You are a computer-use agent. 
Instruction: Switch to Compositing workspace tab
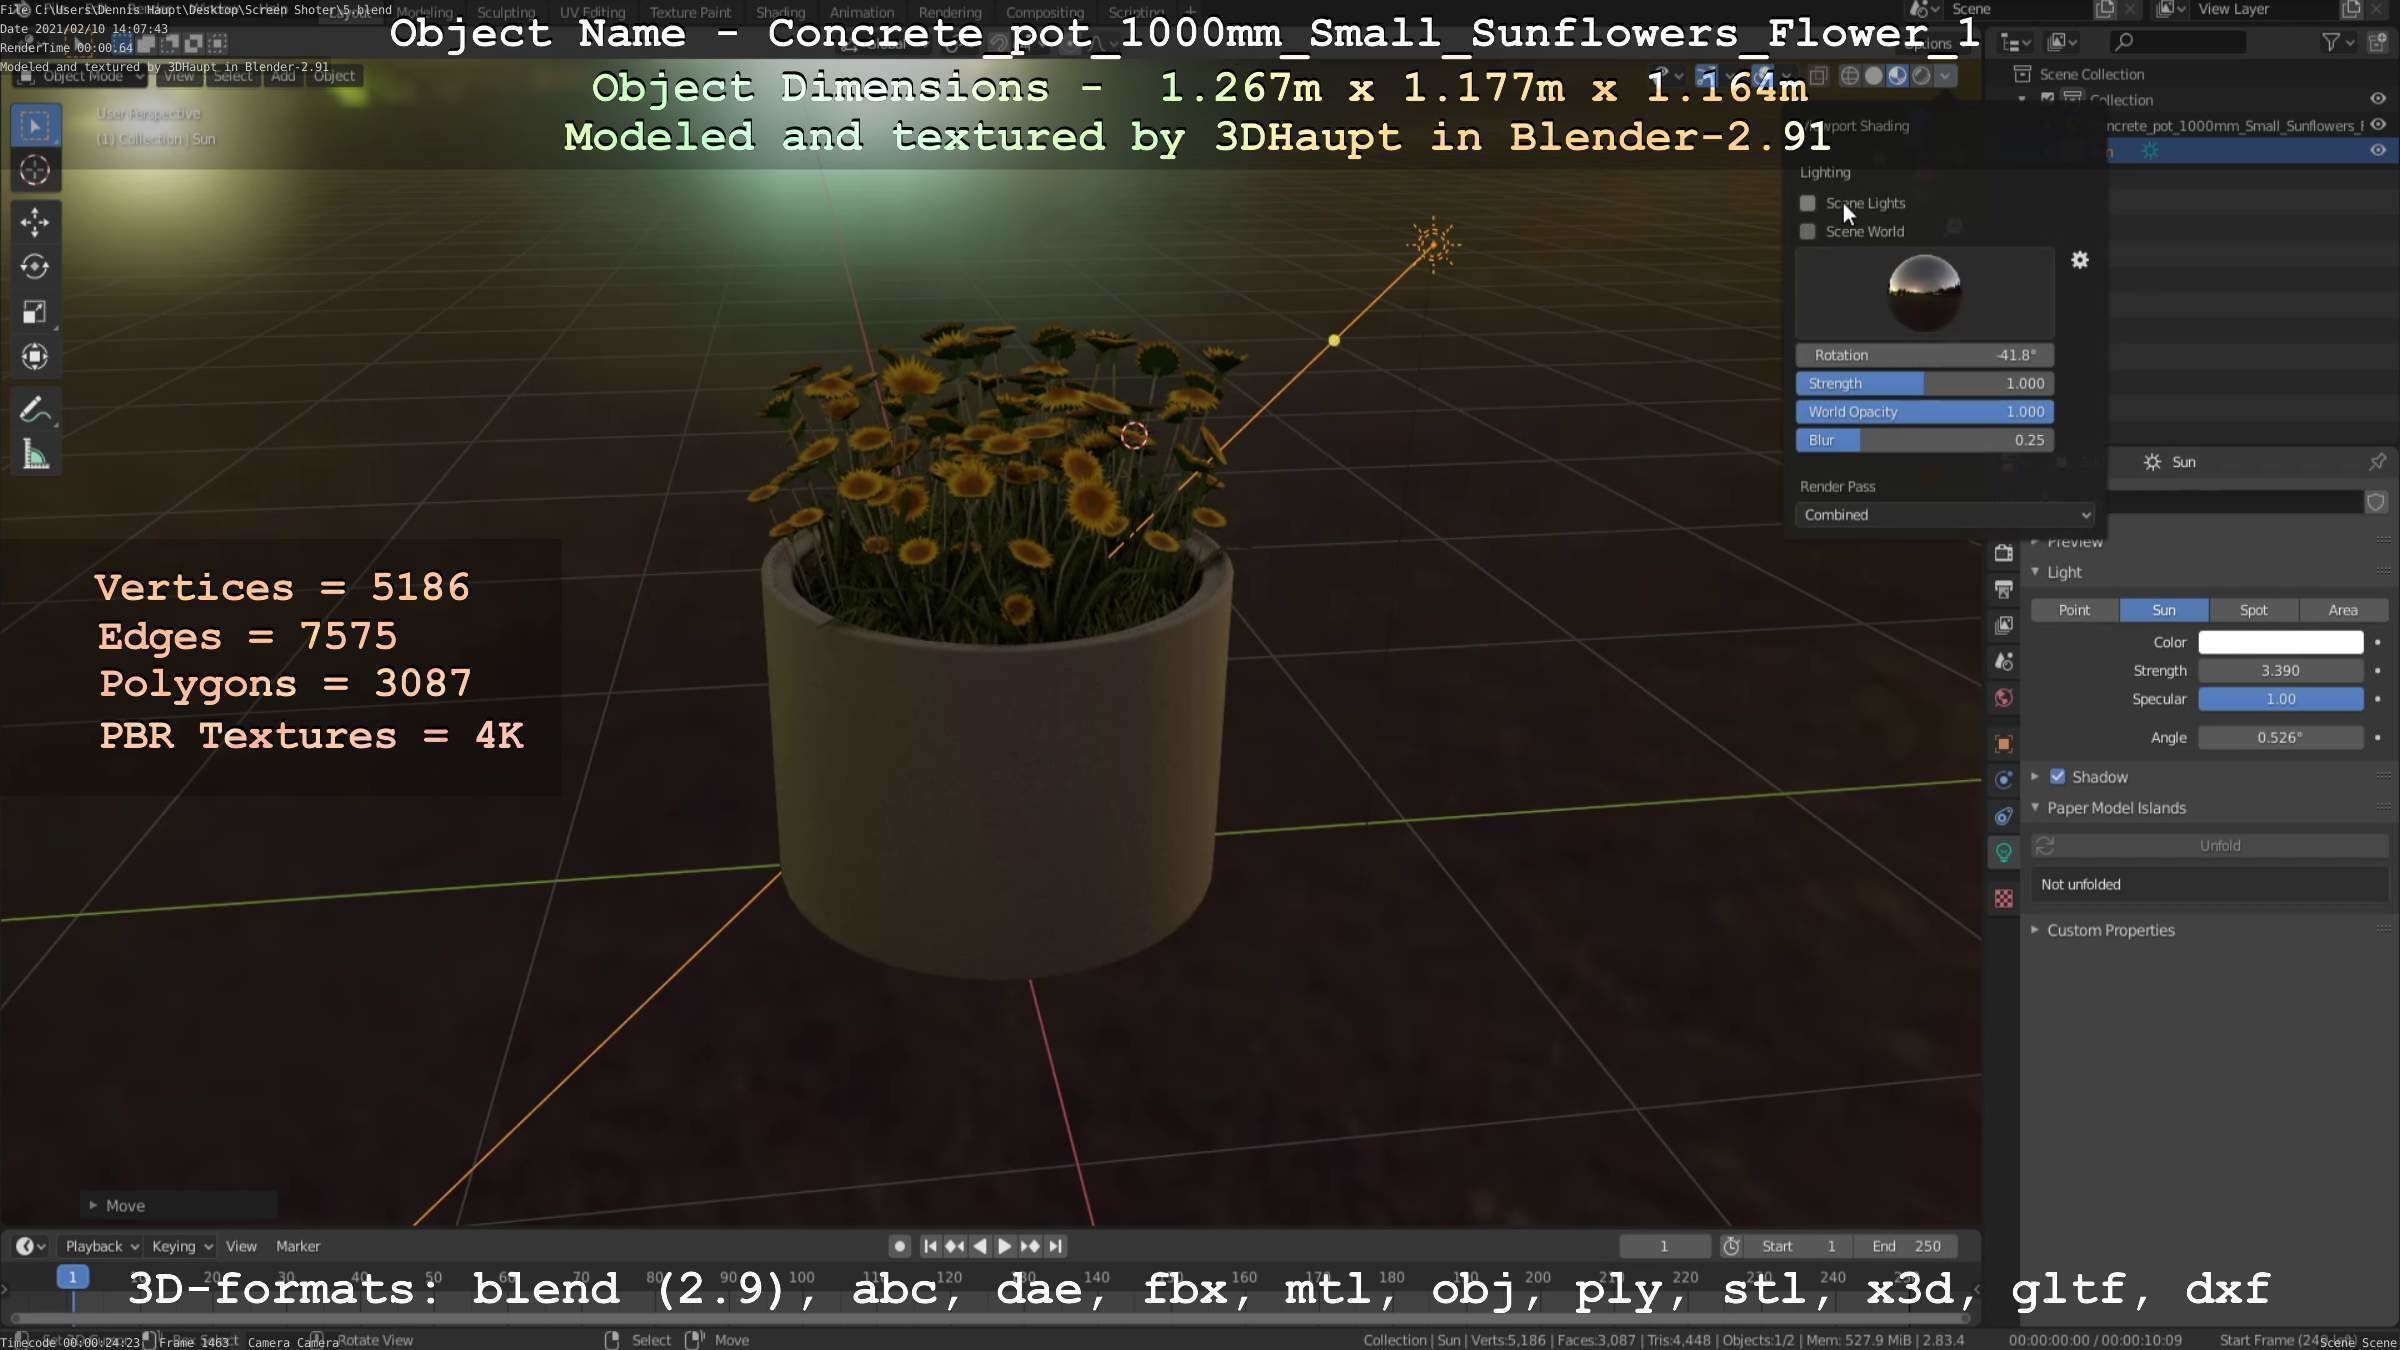click(x=1045, y=12)
